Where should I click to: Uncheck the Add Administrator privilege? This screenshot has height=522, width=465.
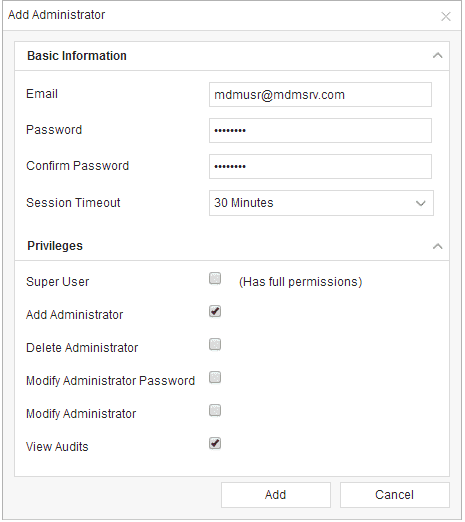click(215, 311)
